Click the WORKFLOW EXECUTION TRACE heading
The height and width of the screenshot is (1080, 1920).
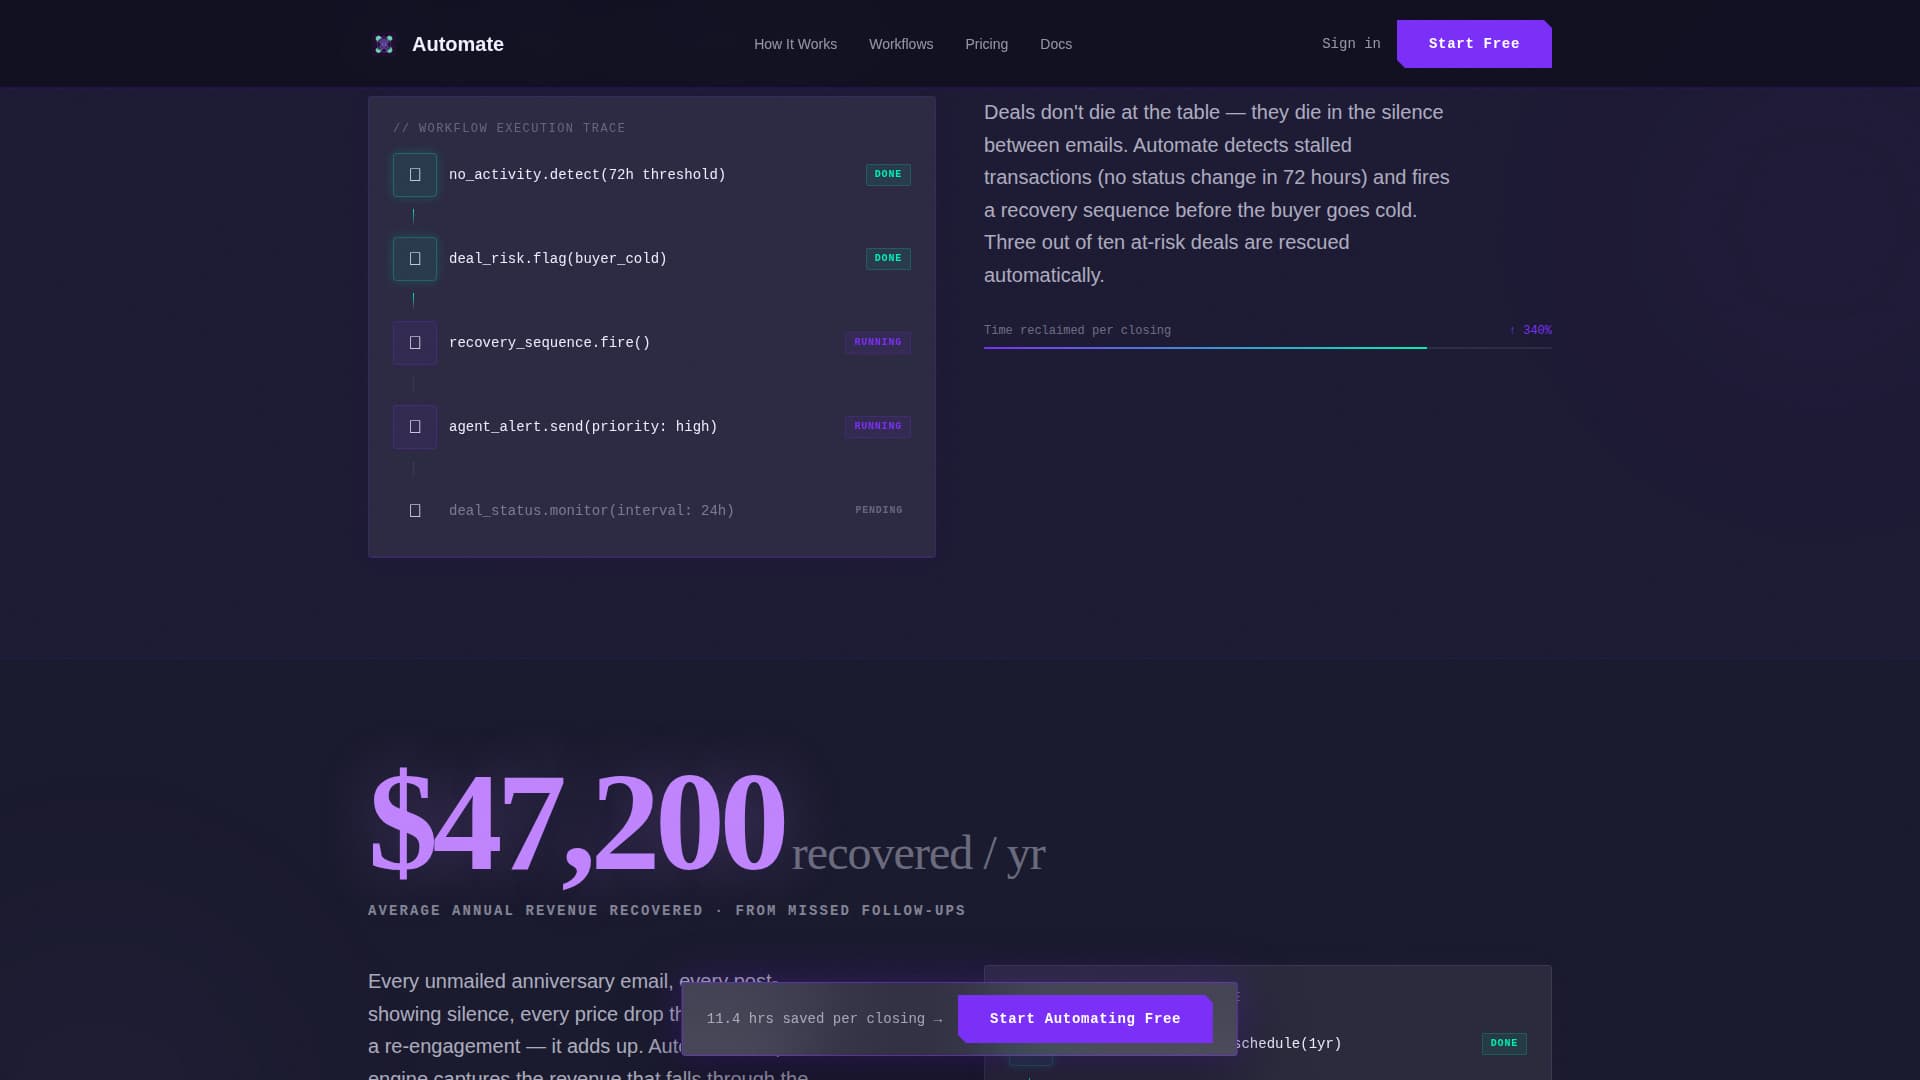[x=509, y=128]
